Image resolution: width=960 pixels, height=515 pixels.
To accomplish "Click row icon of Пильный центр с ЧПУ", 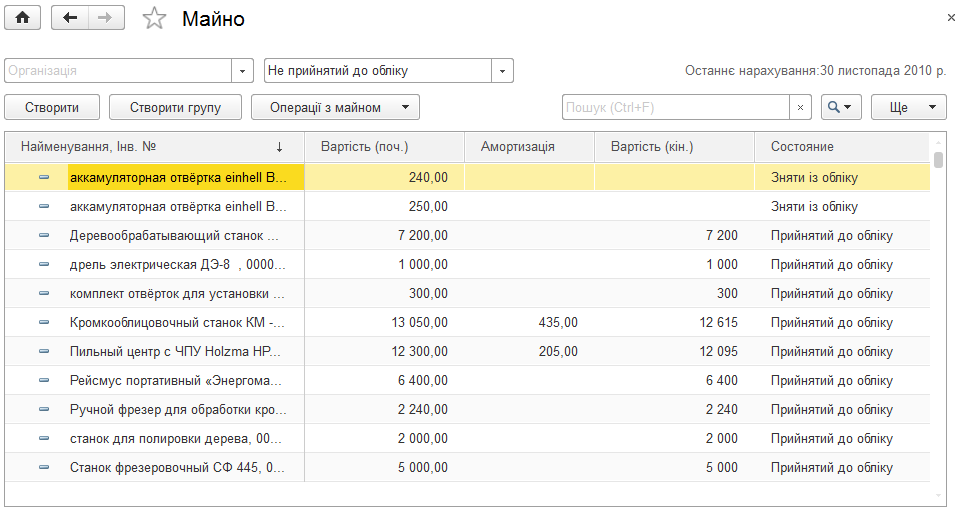I will pos(44,351).
